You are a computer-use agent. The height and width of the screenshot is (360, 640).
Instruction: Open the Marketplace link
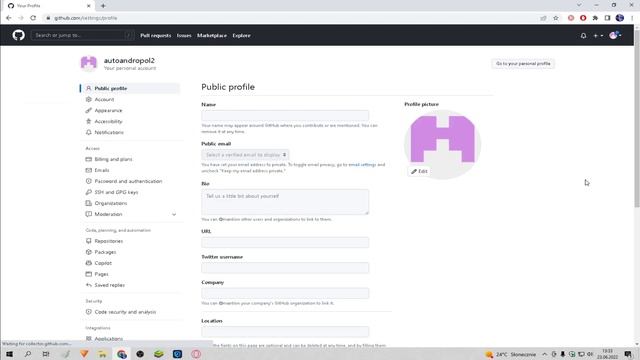coord(212,36)
